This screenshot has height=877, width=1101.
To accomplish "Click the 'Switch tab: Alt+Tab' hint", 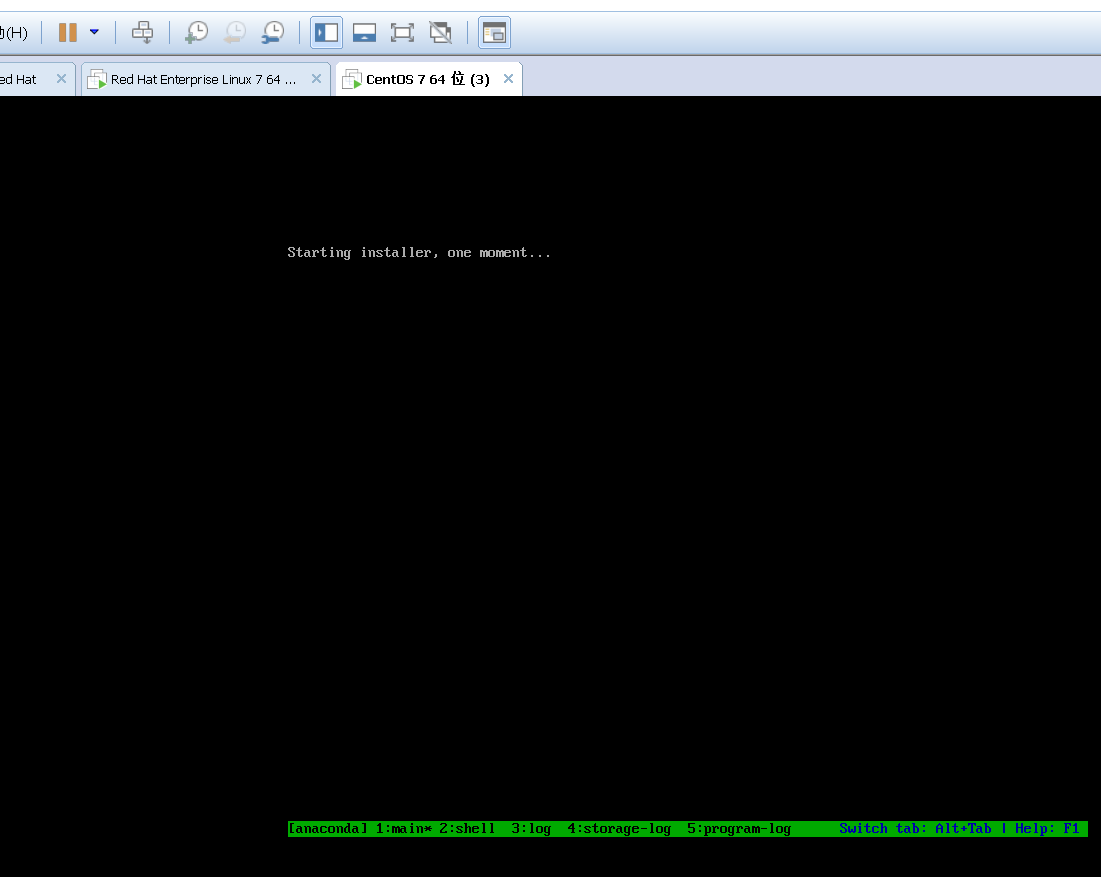I will 916,829.
